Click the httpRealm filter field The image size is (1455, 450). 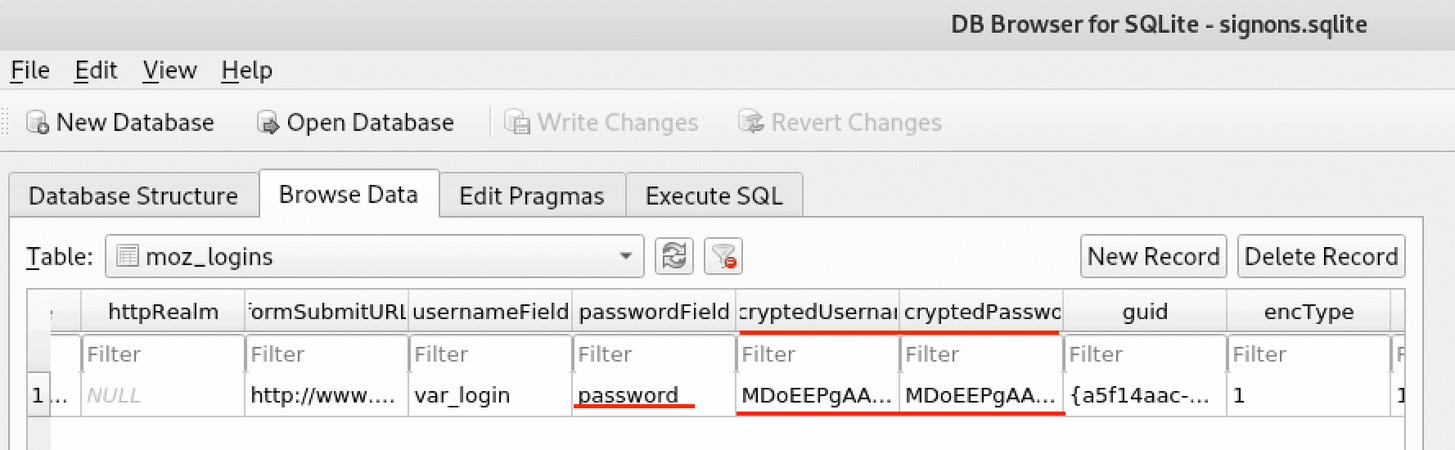pos(162,354)
